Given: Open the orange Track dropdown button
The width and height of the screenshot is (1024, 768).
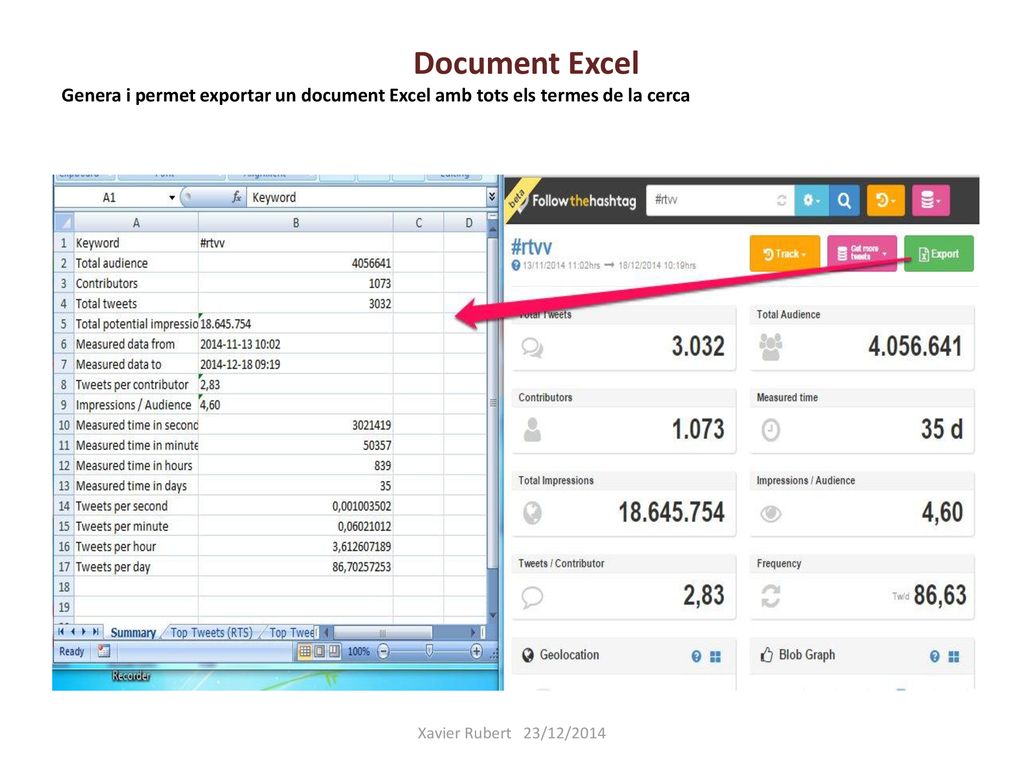Looking at the screenshot, I should click(x=785, y=253).
